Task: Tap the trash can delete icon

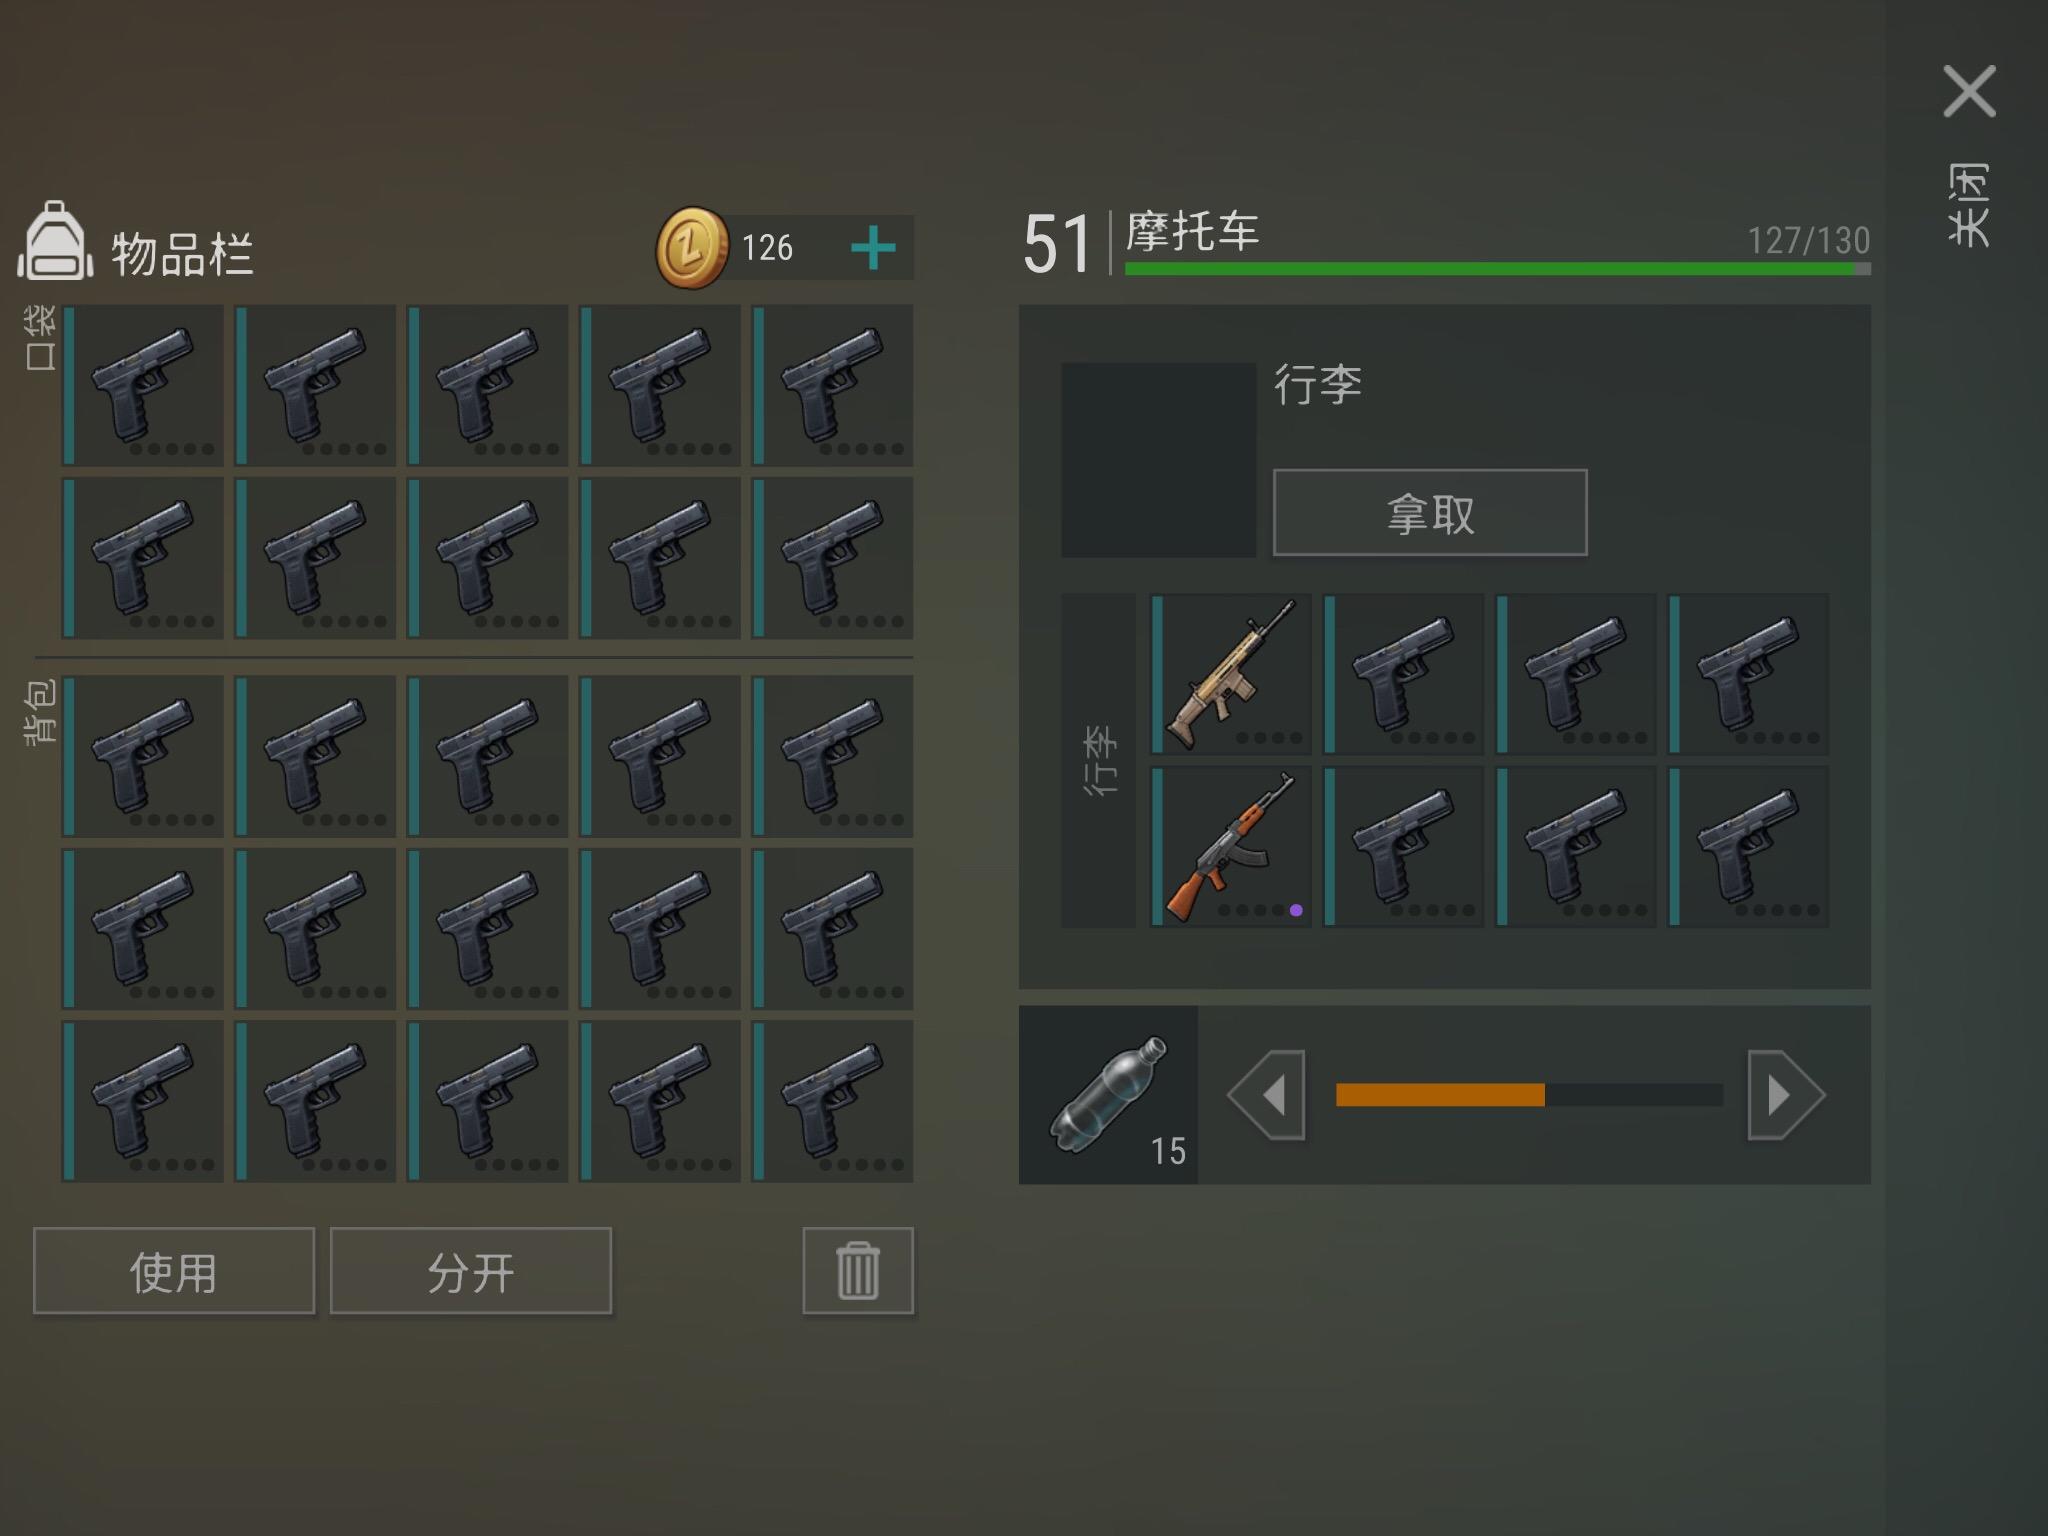Action: 858,1270
